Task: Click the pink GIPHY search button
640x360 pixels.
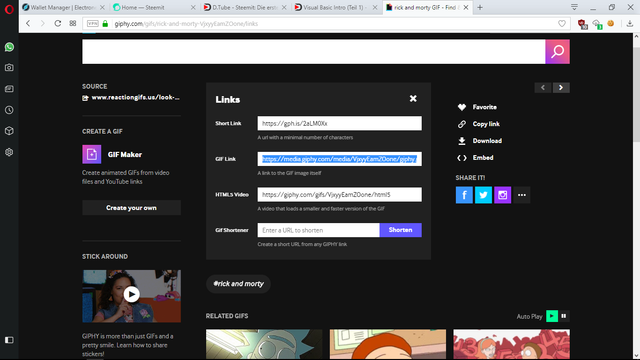Action: [558, 51]
